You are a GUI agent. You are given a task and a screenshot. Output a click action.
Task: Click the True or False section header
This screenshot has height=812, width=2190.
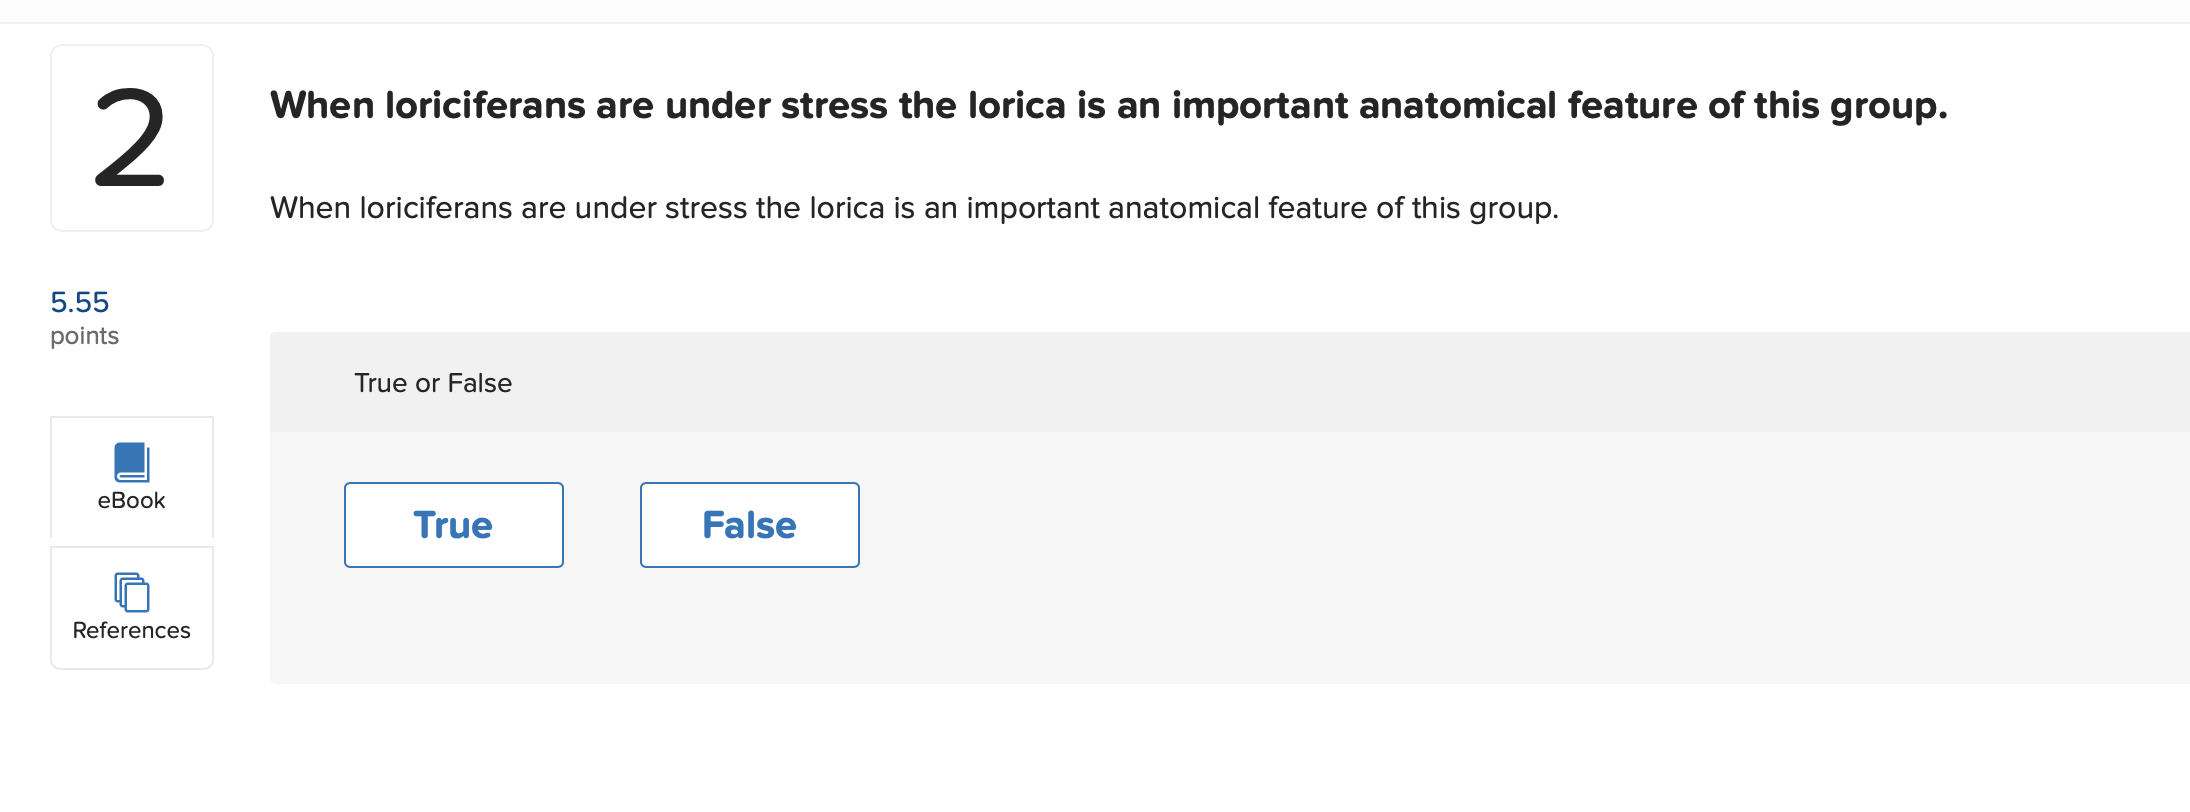coord(432,382)
